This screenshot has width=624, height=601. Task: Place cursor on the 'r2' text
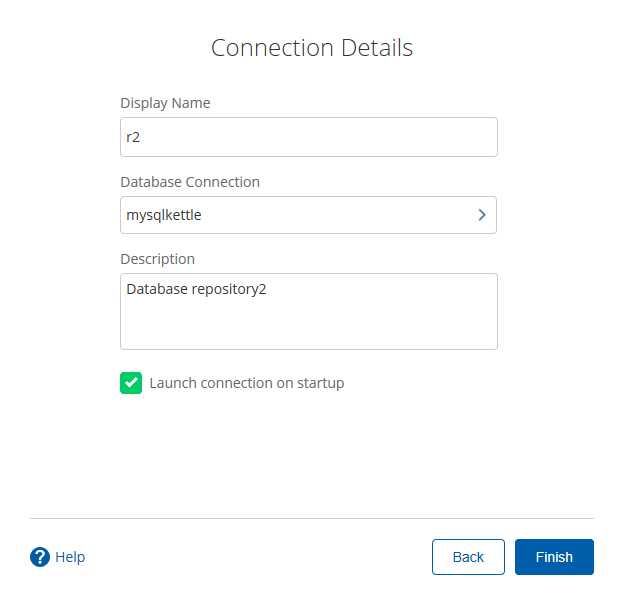tap(134, 138)
